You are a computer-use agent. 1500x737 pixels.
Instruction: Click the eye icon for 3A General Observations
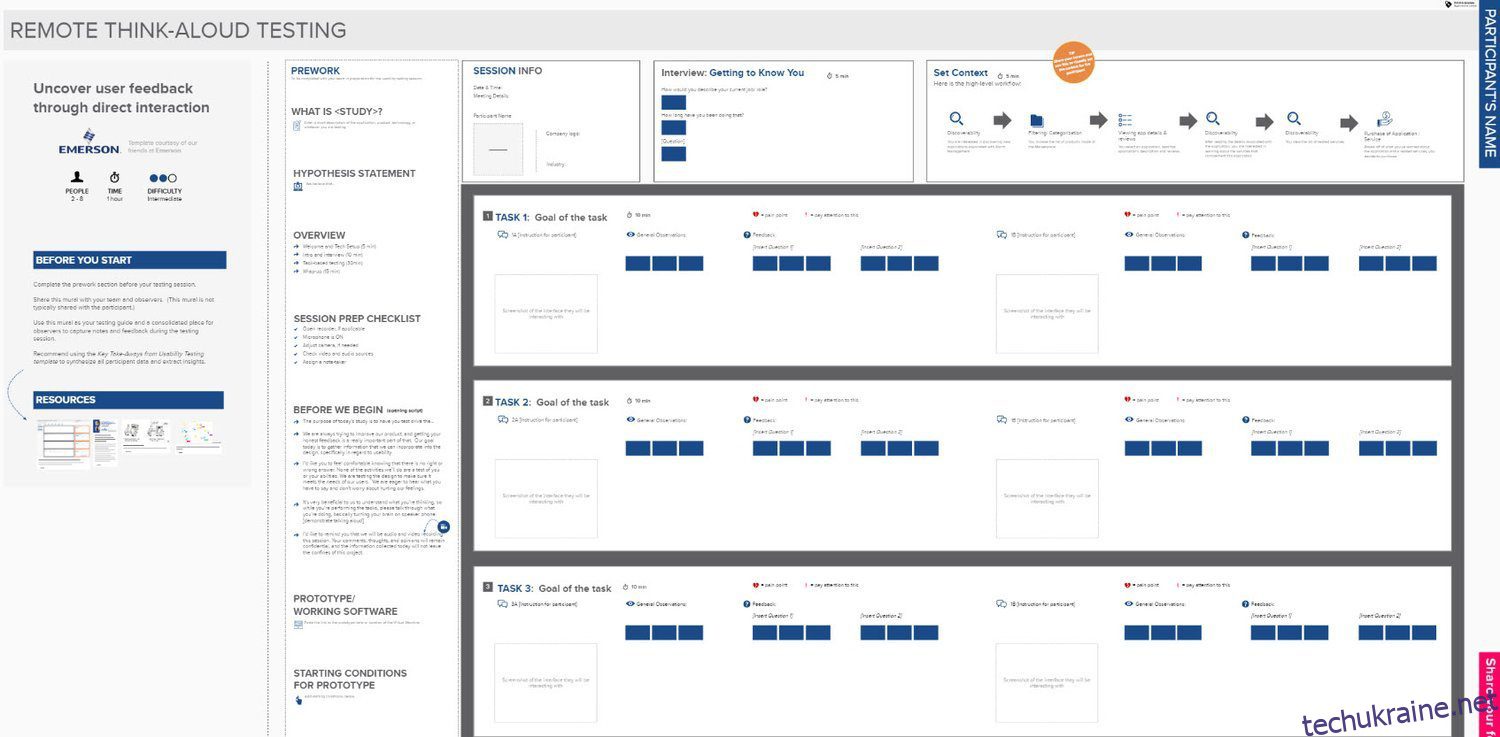click(x=630, y=604)
